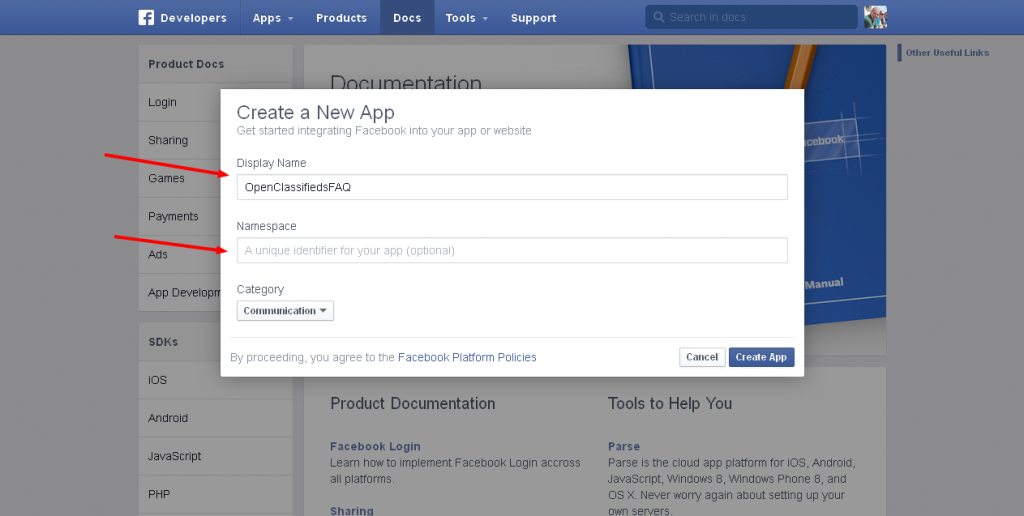The image size is (1024, 516).
Task: Click the Display Name text field
Action: pos(512,187)
